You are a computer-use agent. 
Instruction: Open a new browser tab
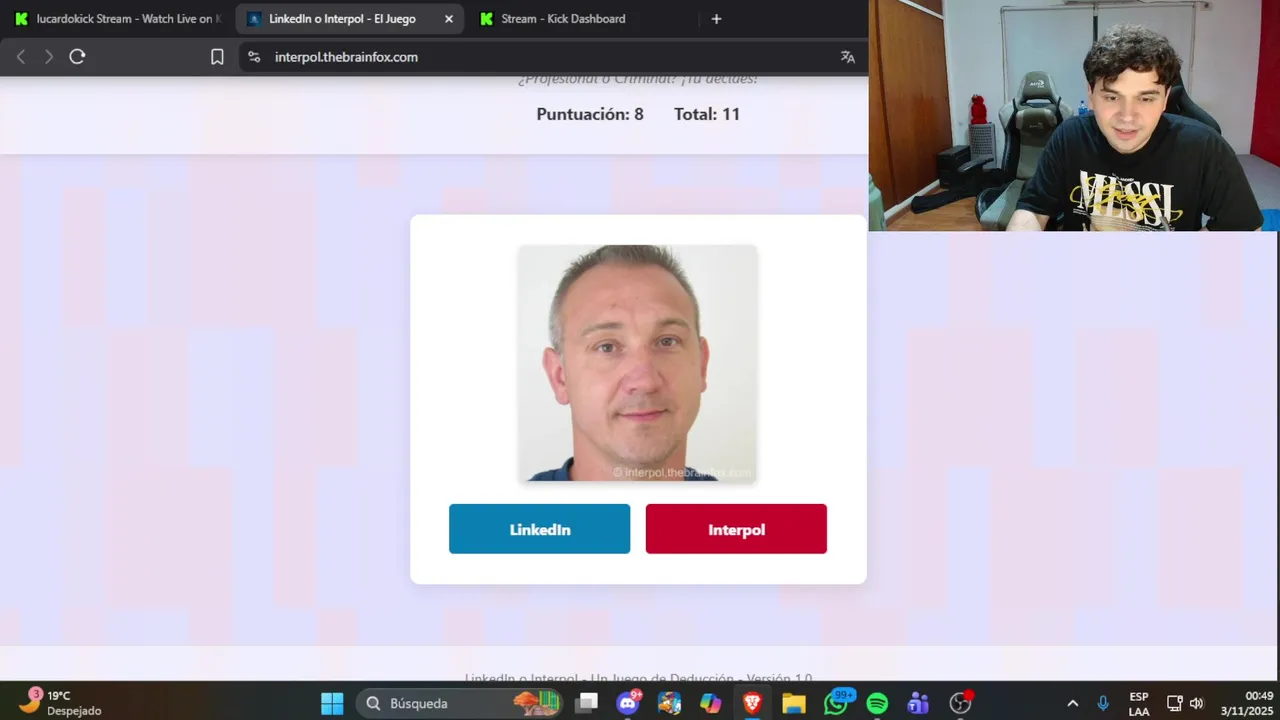click(x=716, y=19)
